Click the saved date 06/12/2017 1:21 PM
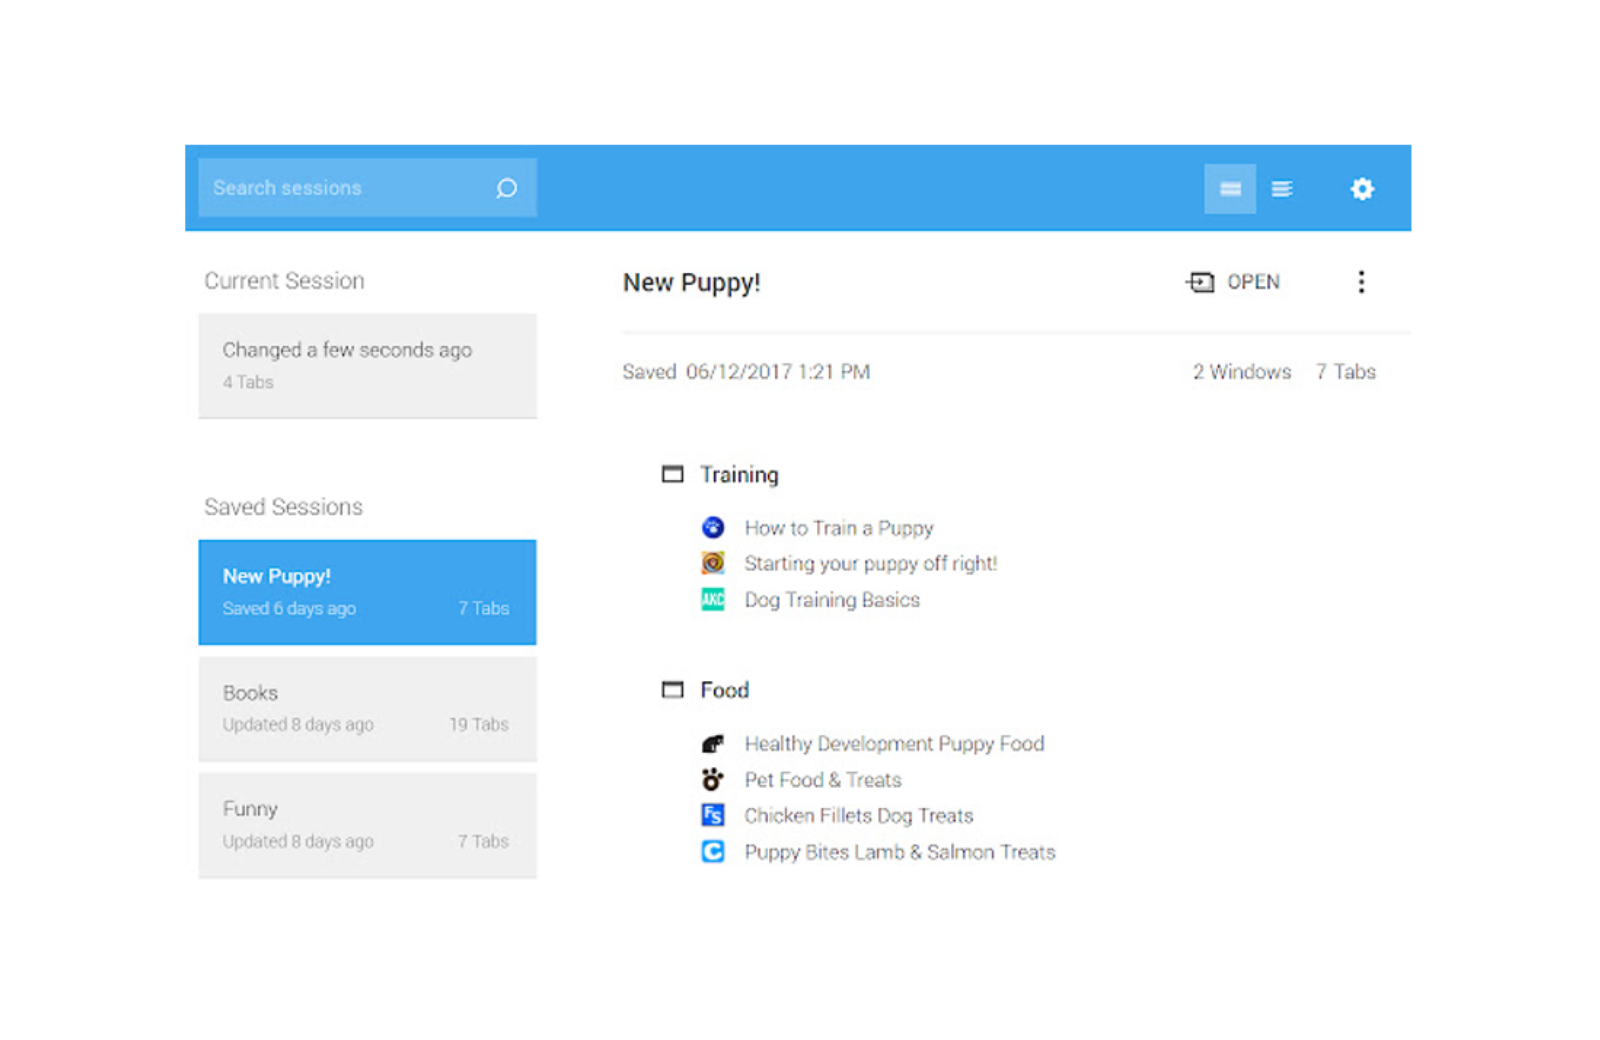 (x=777, y=372)
